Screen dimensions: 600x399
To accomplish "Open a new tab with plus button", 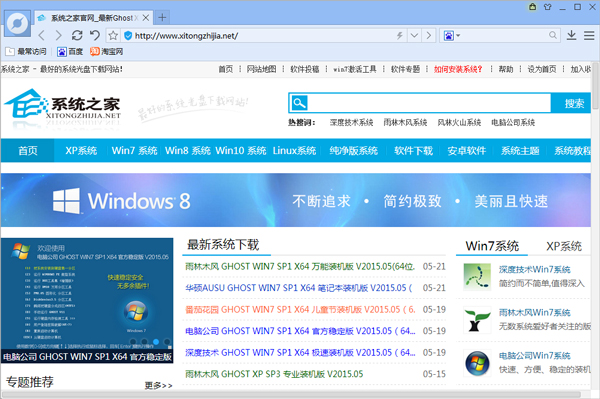I will click(x=162, y=18).
